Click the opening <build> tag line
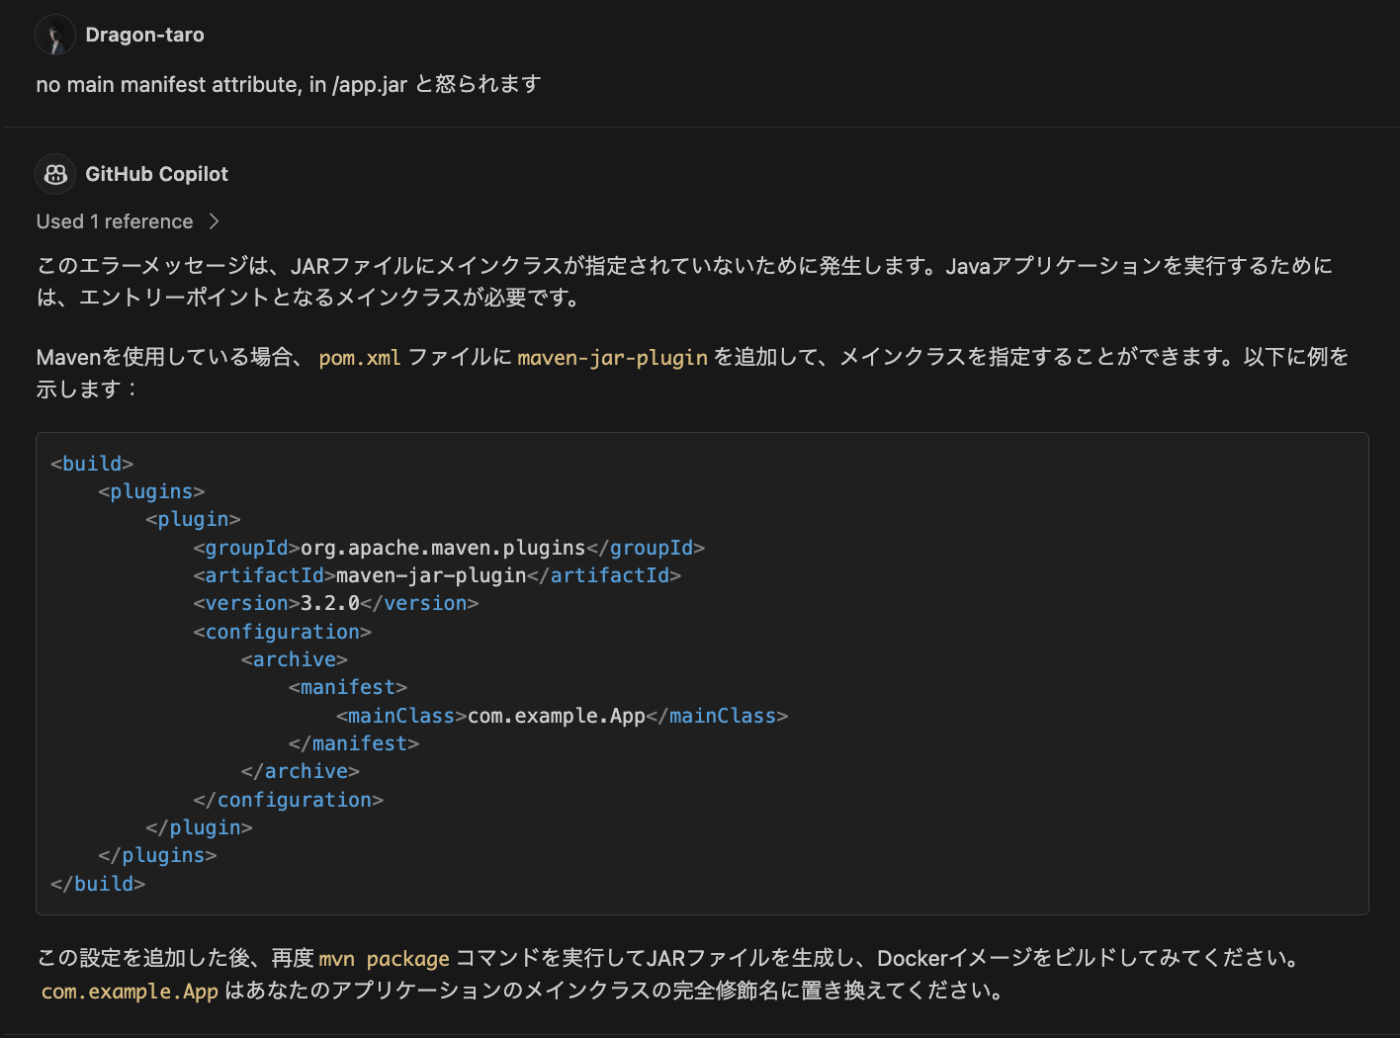1400x1038 pixels. tap(92, 464)
